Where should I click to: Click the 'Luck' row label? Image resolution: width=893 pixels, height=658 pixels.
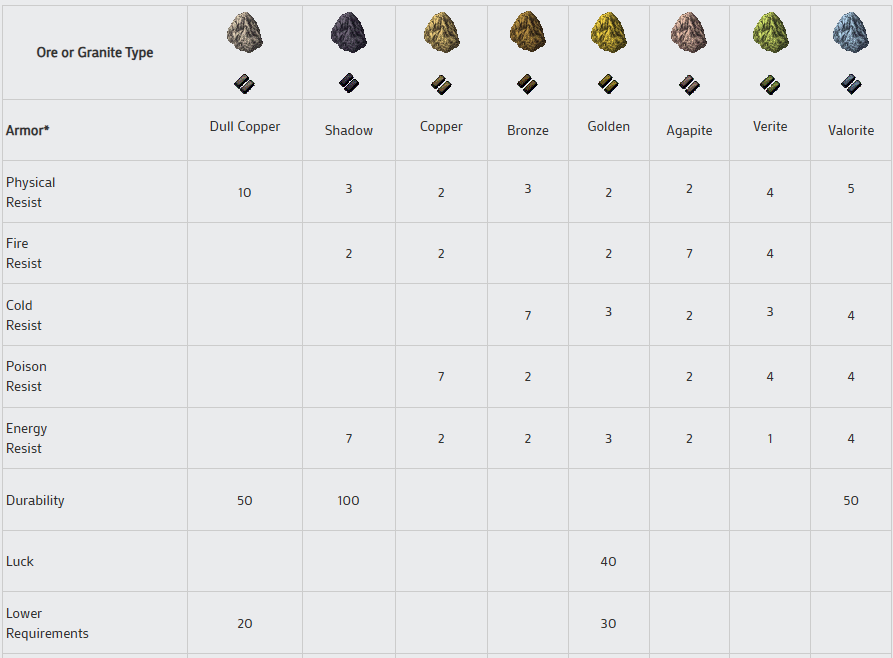tap(20, 562)
